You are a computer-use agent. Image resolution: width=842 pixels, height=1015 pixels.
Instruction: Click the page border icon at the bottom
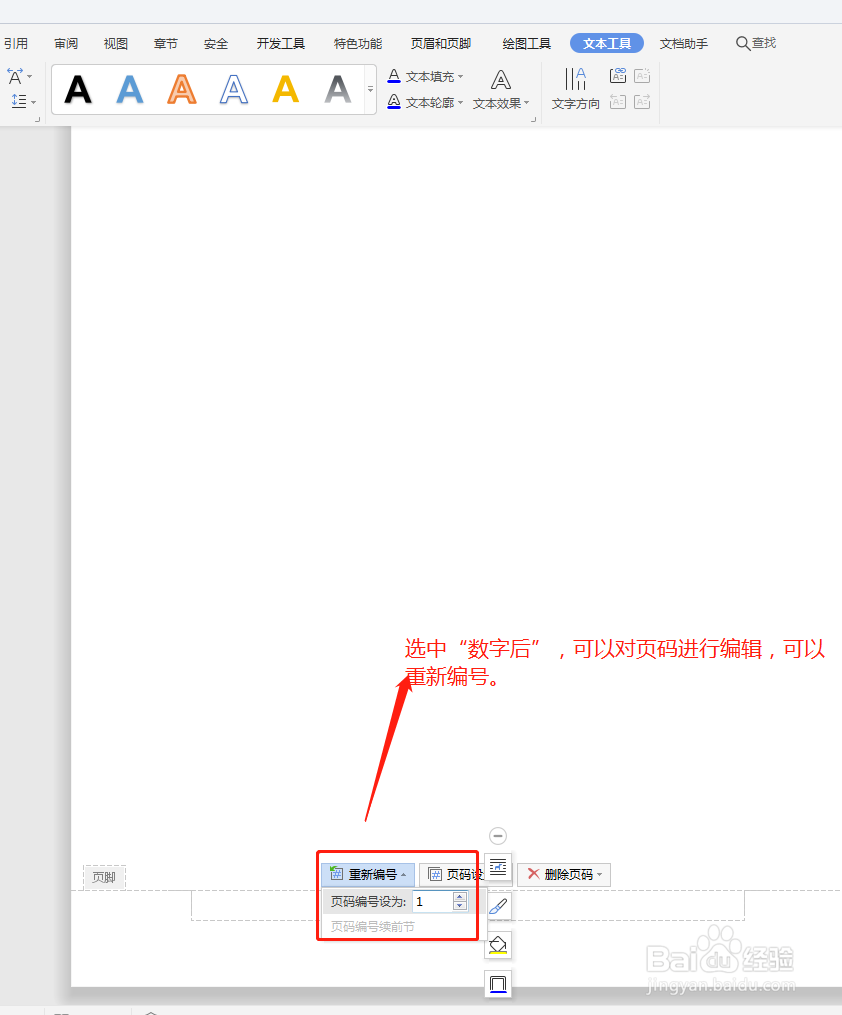(498, 983)
